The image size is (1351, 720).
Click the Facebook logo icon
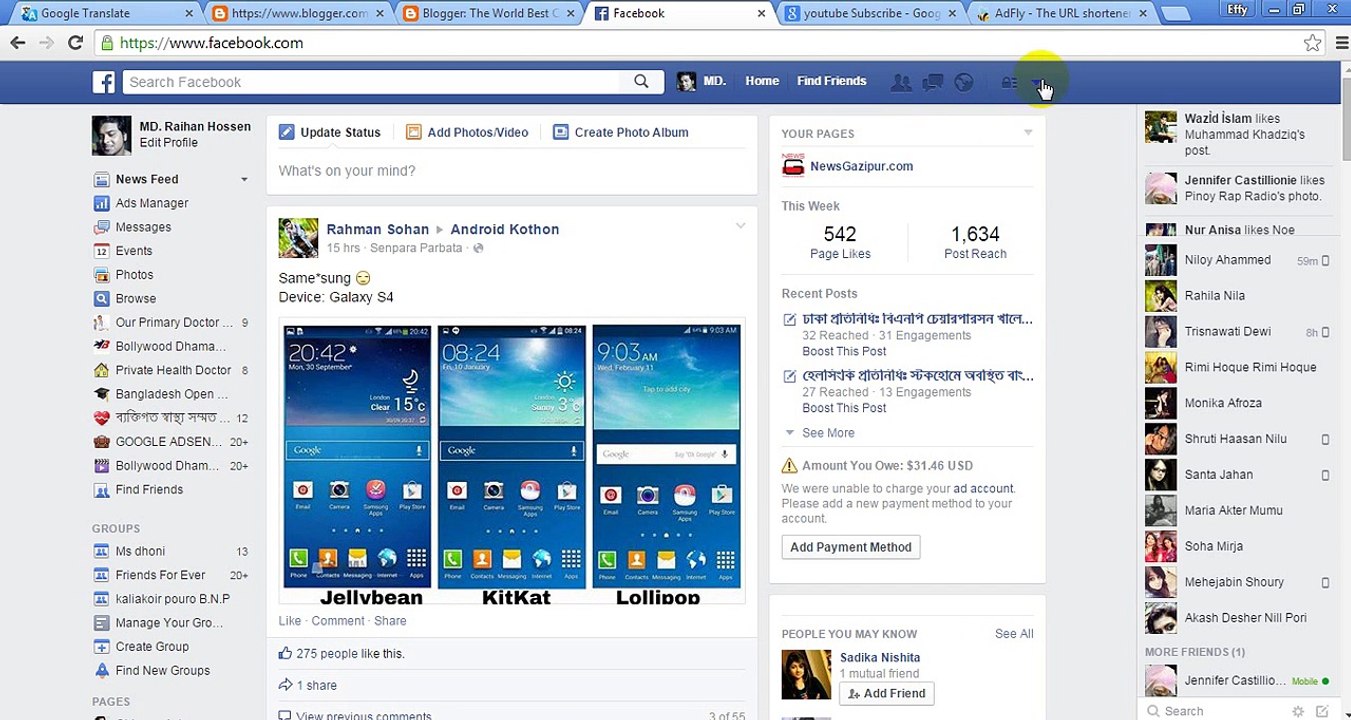[x=104, y=82]
